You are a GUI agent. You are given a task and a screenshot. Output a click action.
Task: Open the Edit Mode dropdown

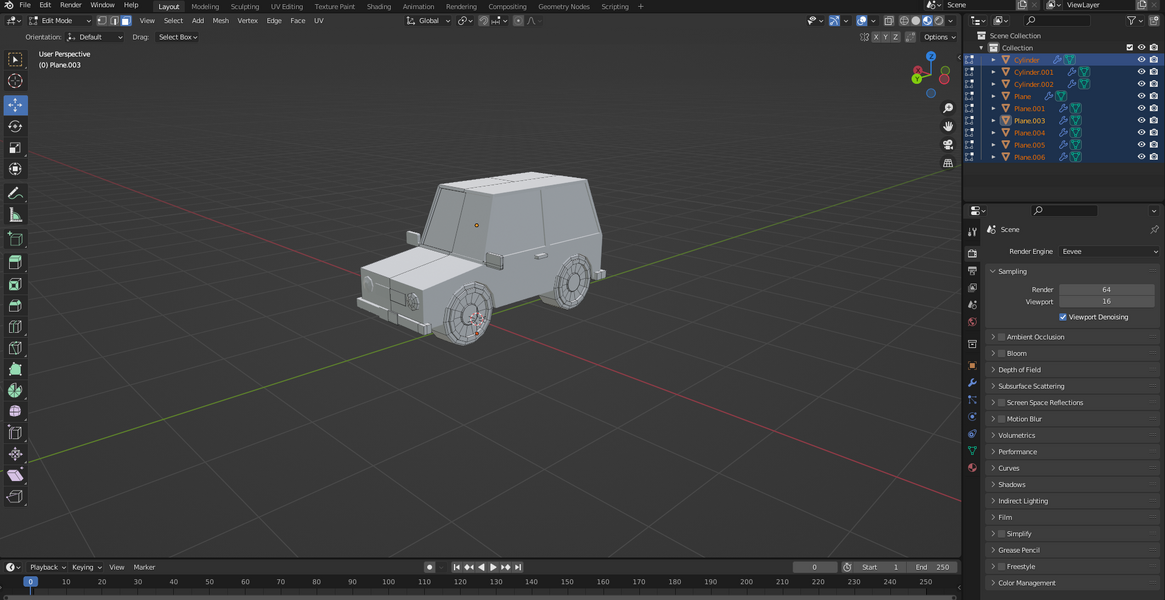[60, 21]
